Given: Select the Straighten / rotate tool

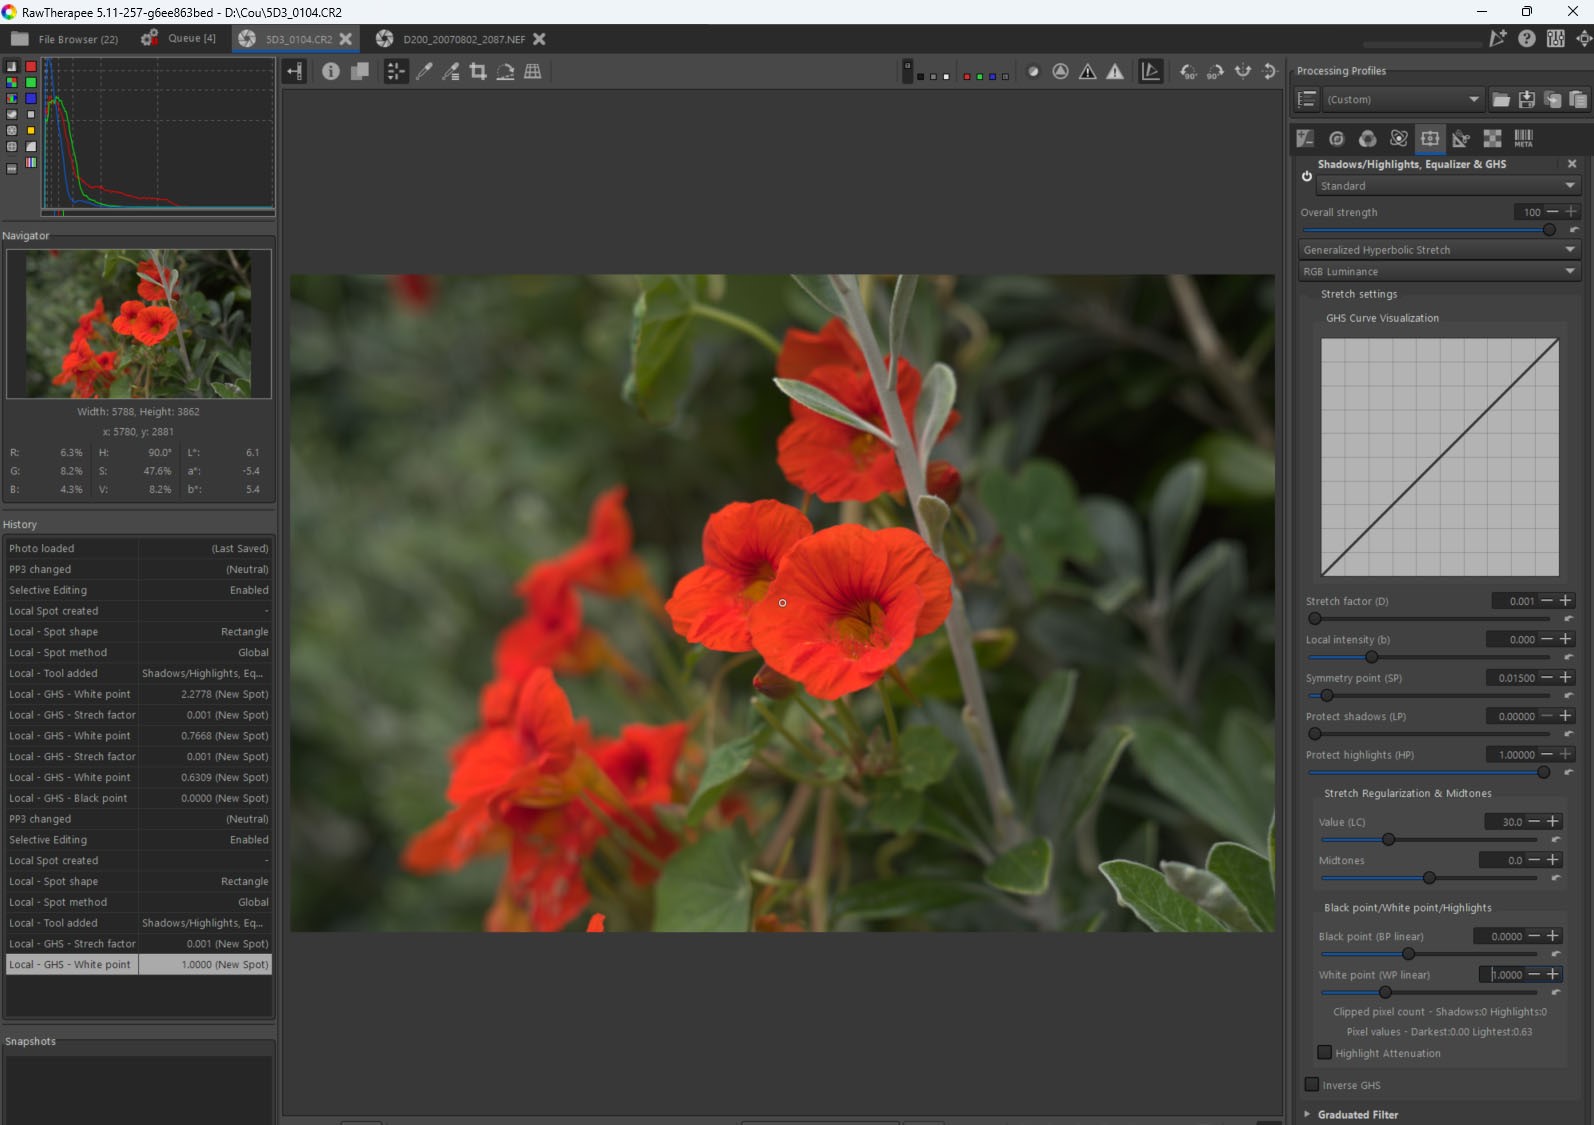Looking at the screenshot, I should pyautogui.click(x=506, y=71).
